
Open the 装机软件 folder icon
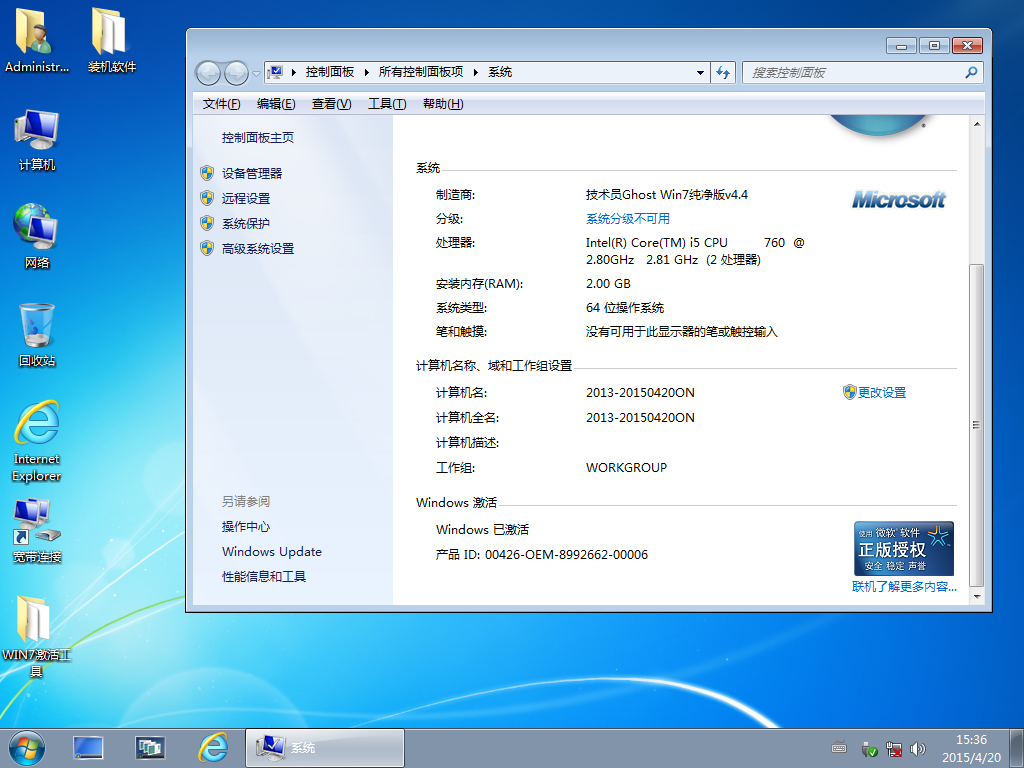[x=112, y=39]
